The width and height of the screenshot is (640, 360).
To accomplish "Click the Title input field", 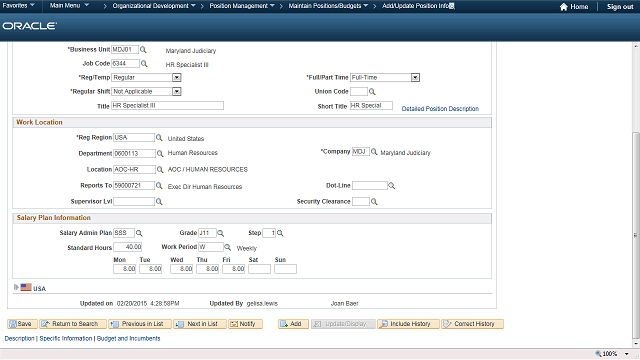I will tap(167, 106).
